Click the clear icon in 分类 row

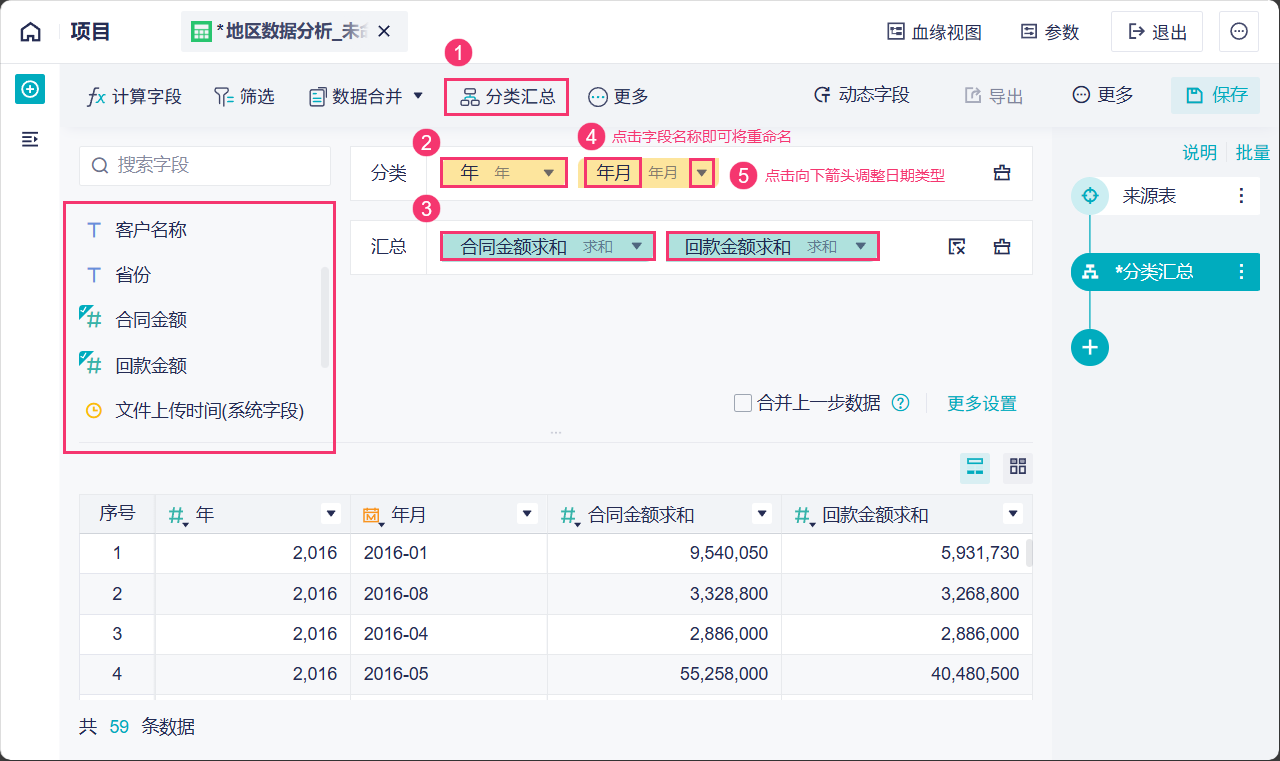1001,173
